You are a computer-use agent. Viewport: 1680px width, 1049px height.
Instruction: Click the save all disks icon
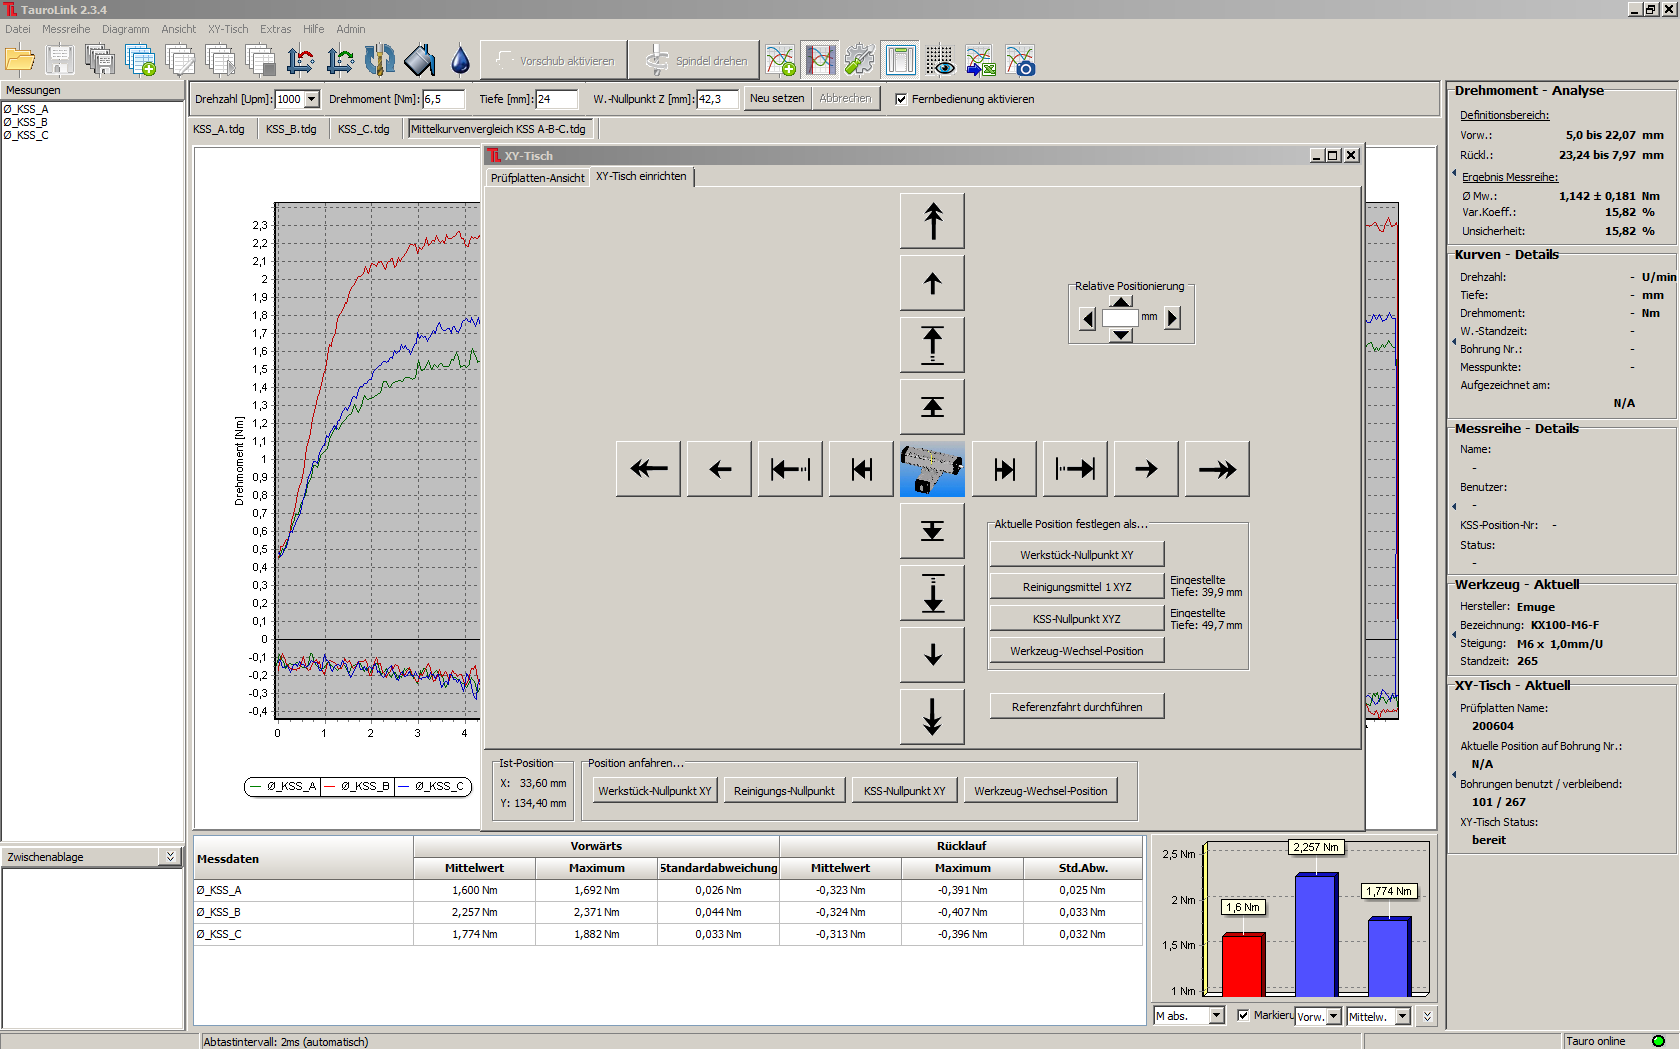point(100,60)
